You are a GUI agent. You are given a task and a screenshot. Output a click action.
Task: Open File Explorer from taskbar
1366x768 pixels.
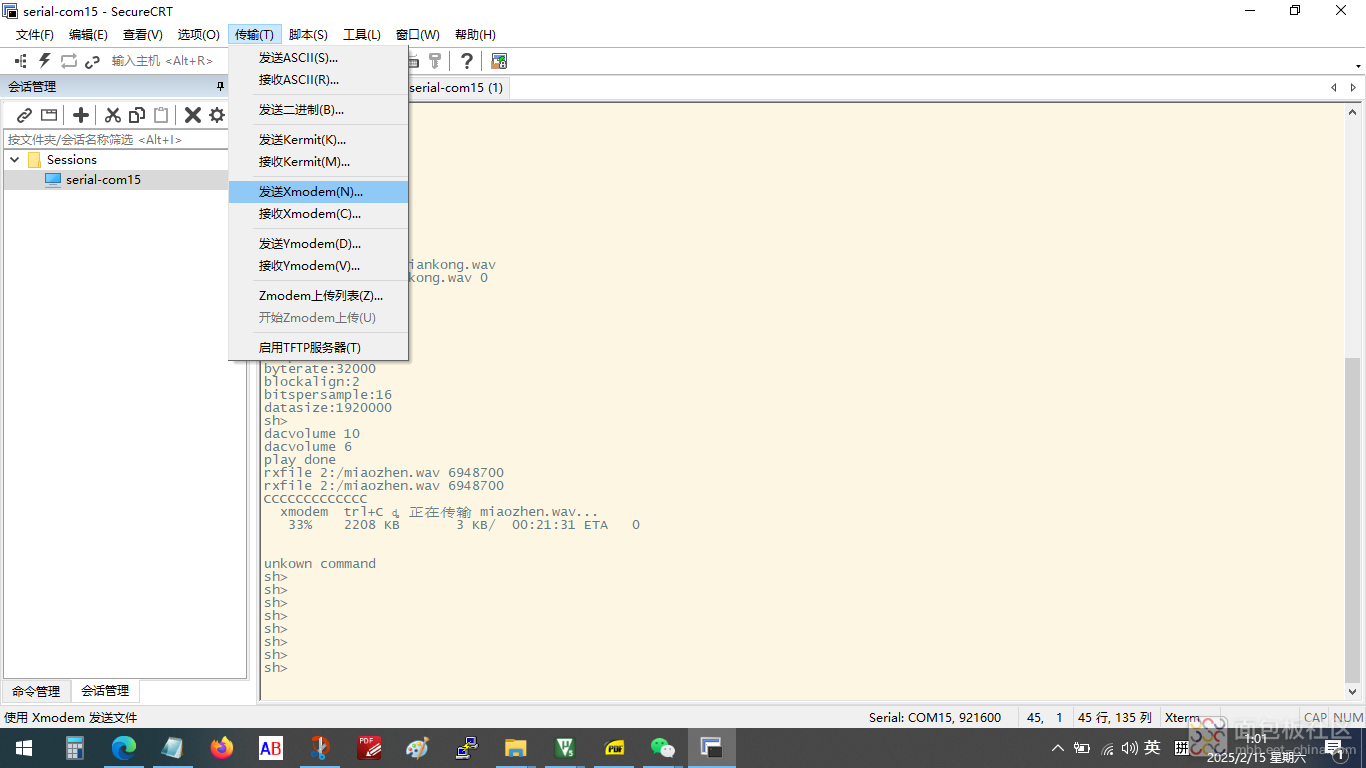coord(516,748)
